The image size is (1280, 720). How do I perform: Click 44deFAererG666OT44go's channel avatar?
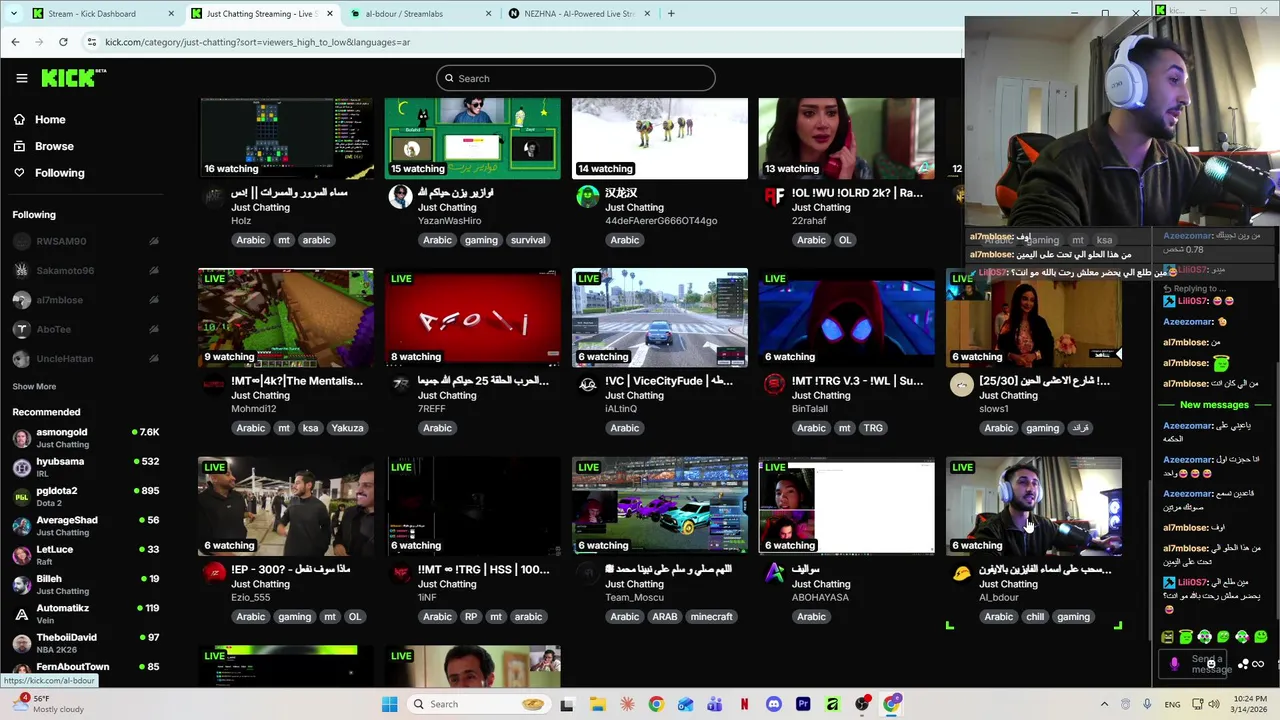[588, 197]
